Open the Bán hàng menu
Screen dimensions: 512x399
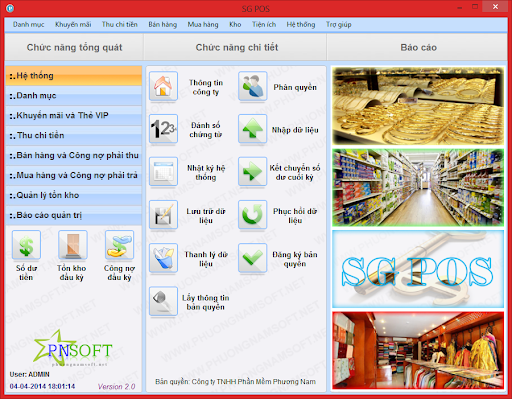pos(163,24)
